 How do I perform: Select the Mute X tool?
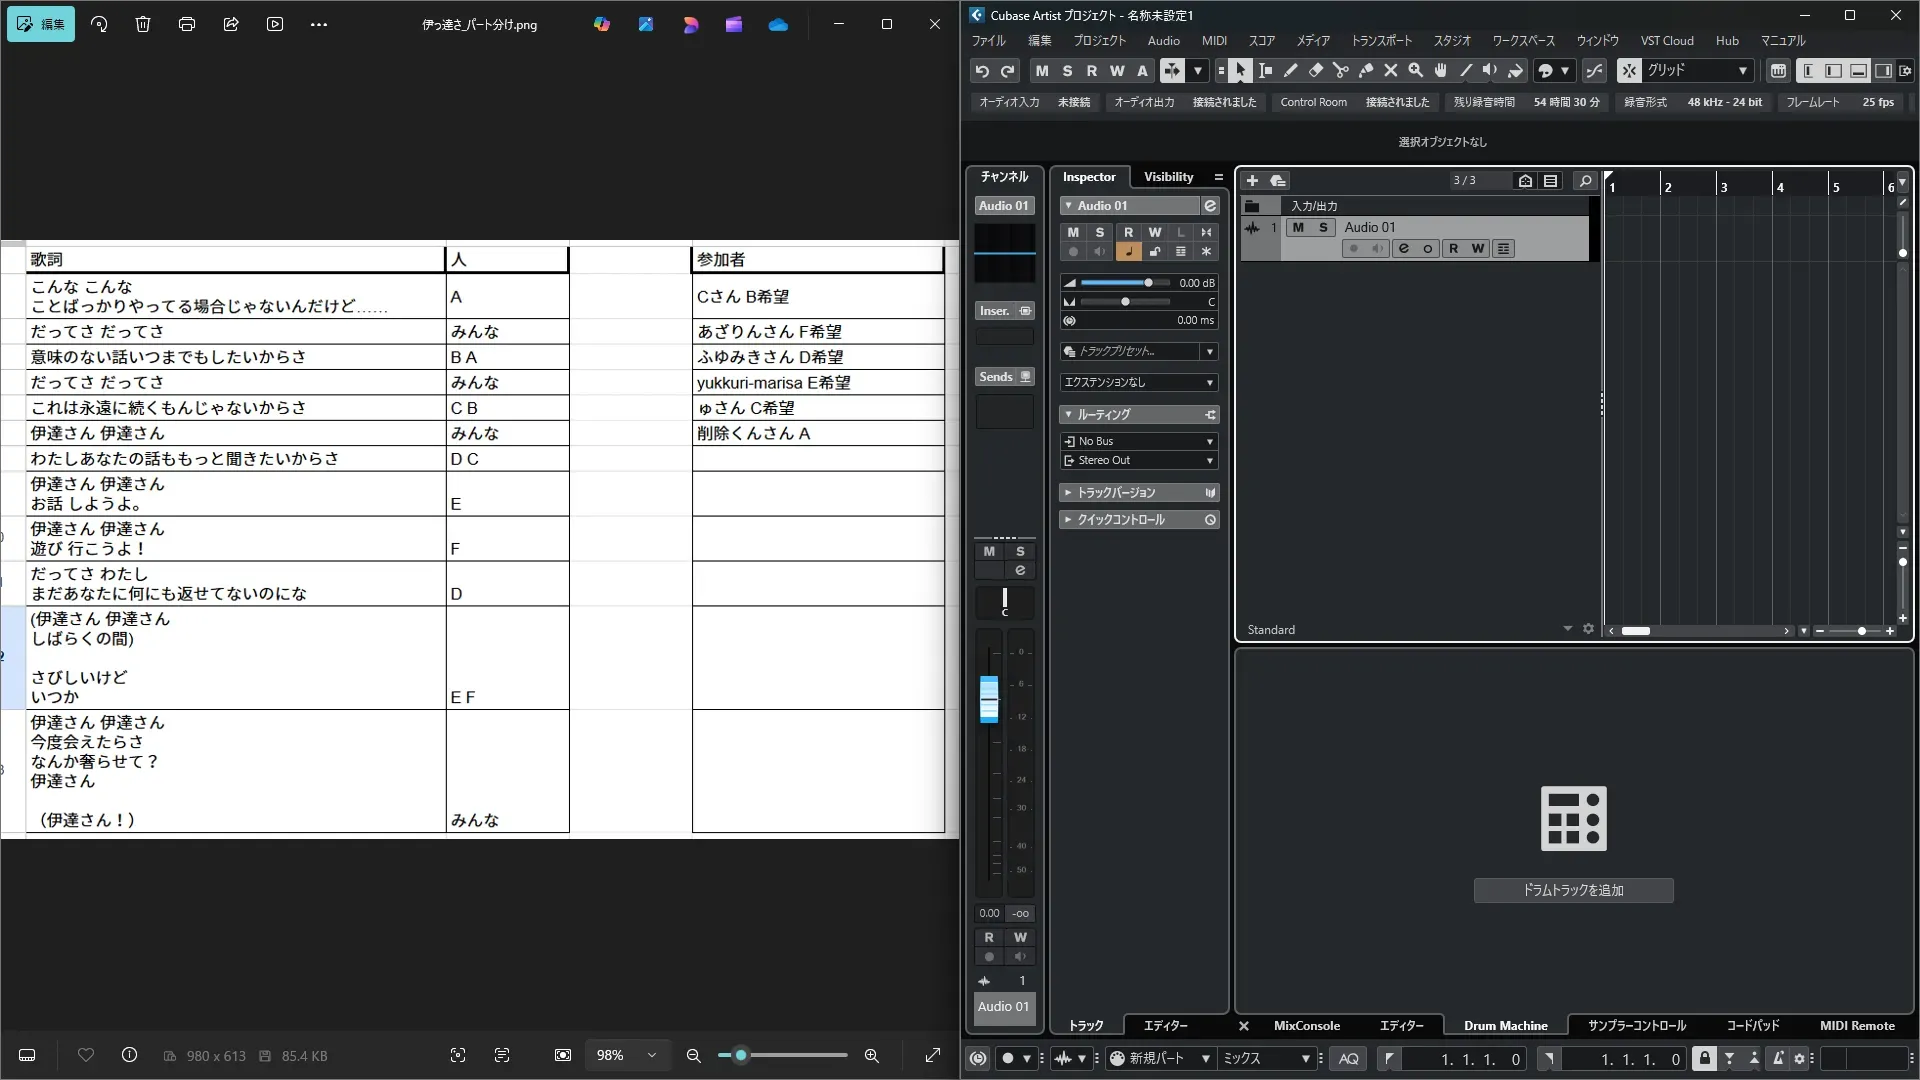coord(1390,71)
